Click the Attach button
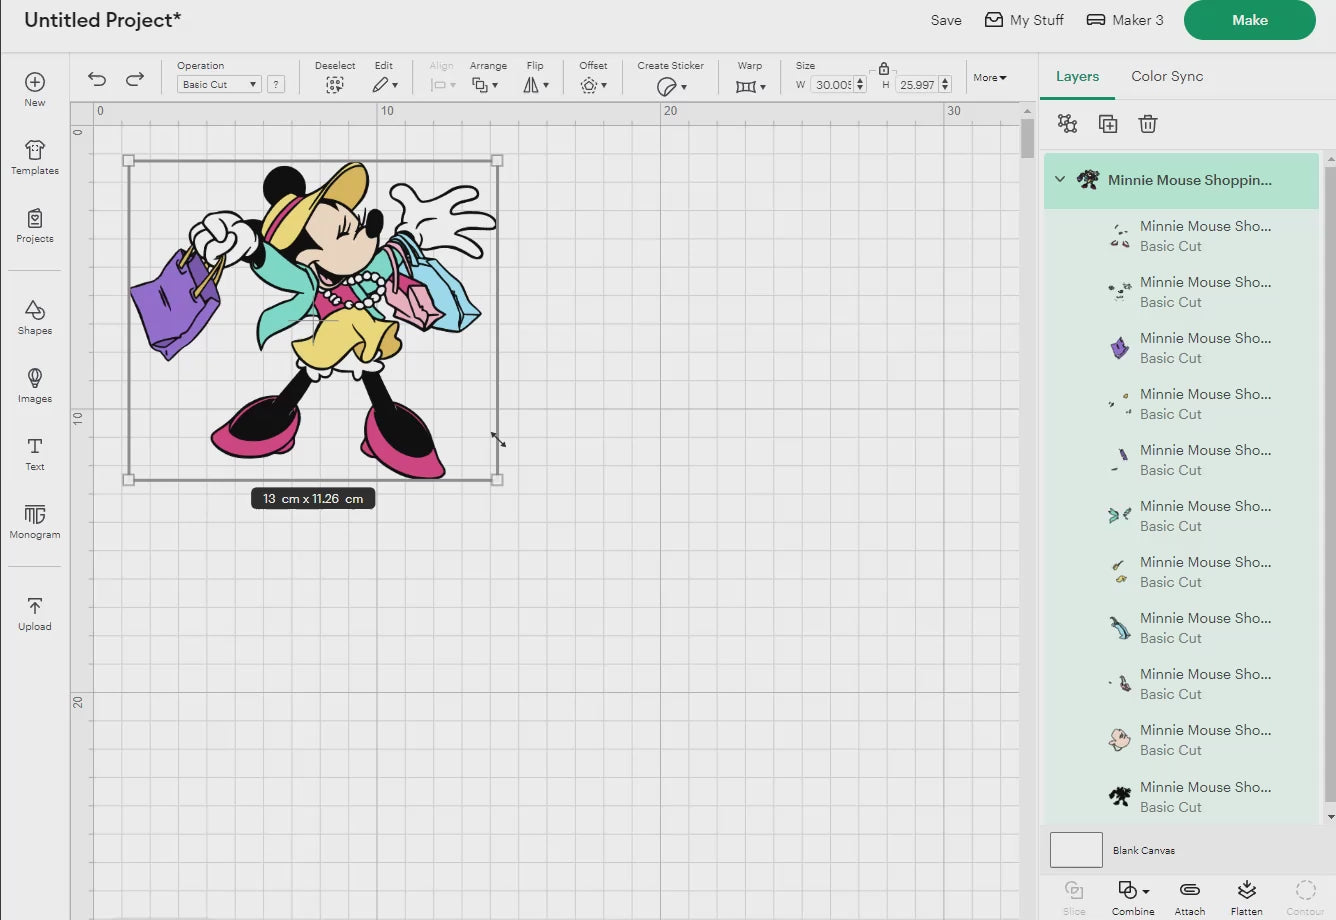 click(x=1190, y=897)
